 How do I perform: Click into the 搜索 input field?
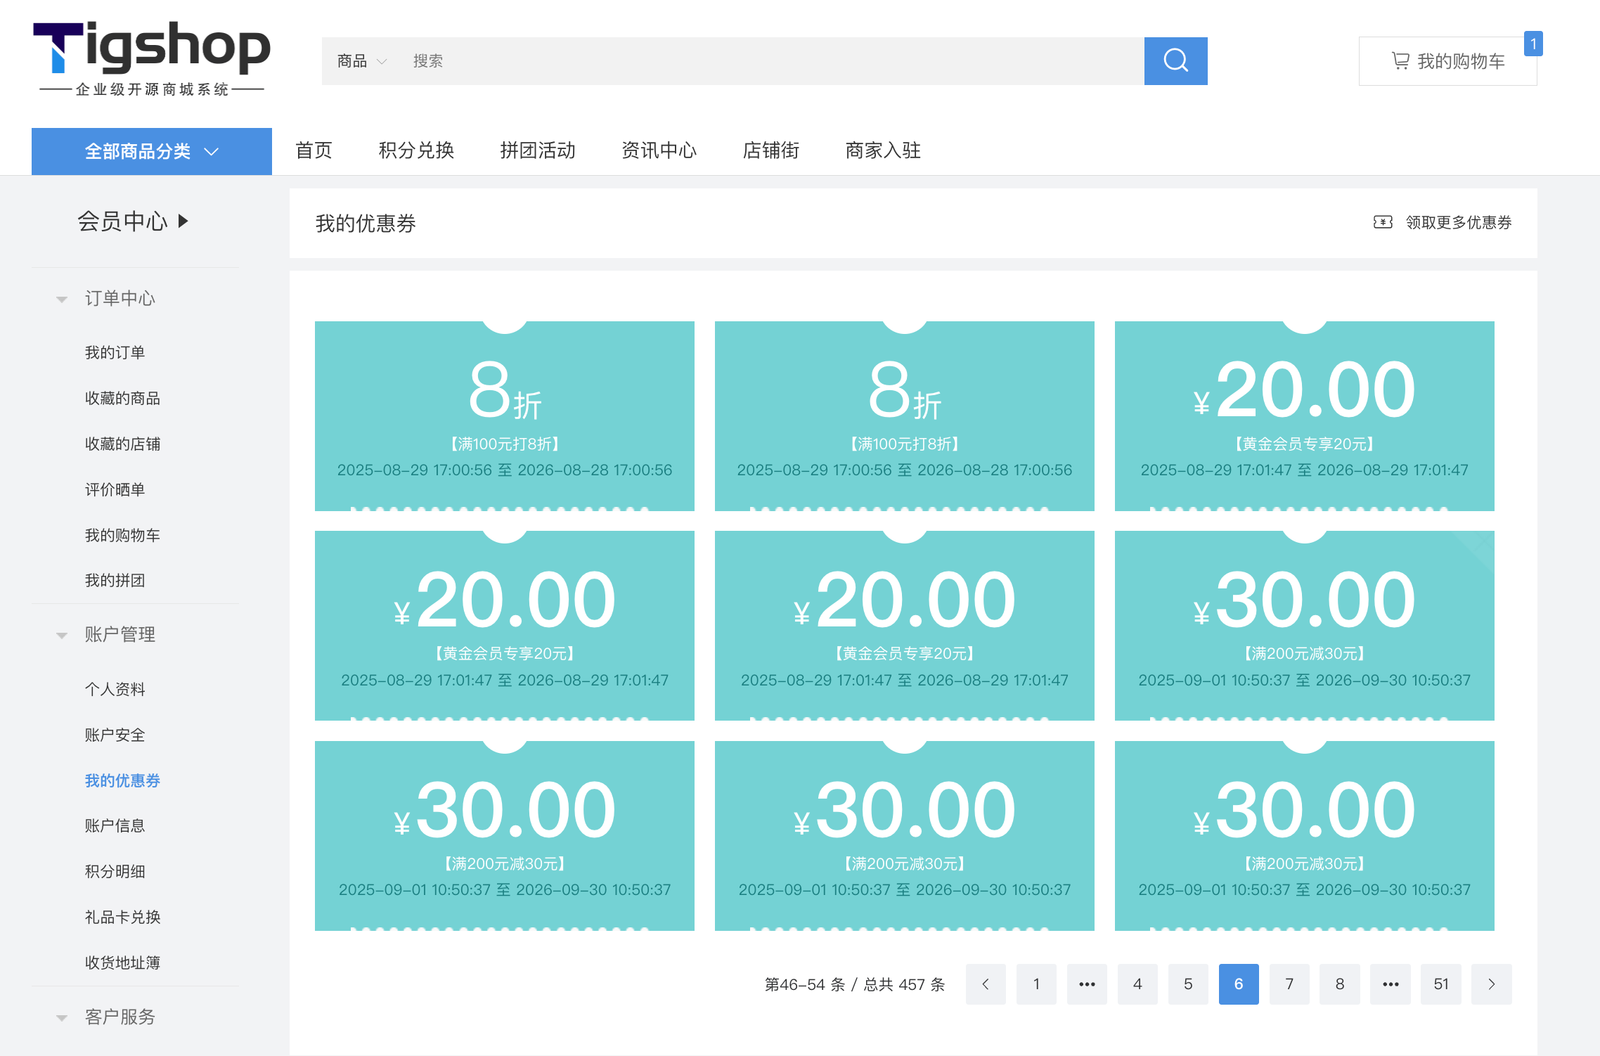(x=770, y=61)
